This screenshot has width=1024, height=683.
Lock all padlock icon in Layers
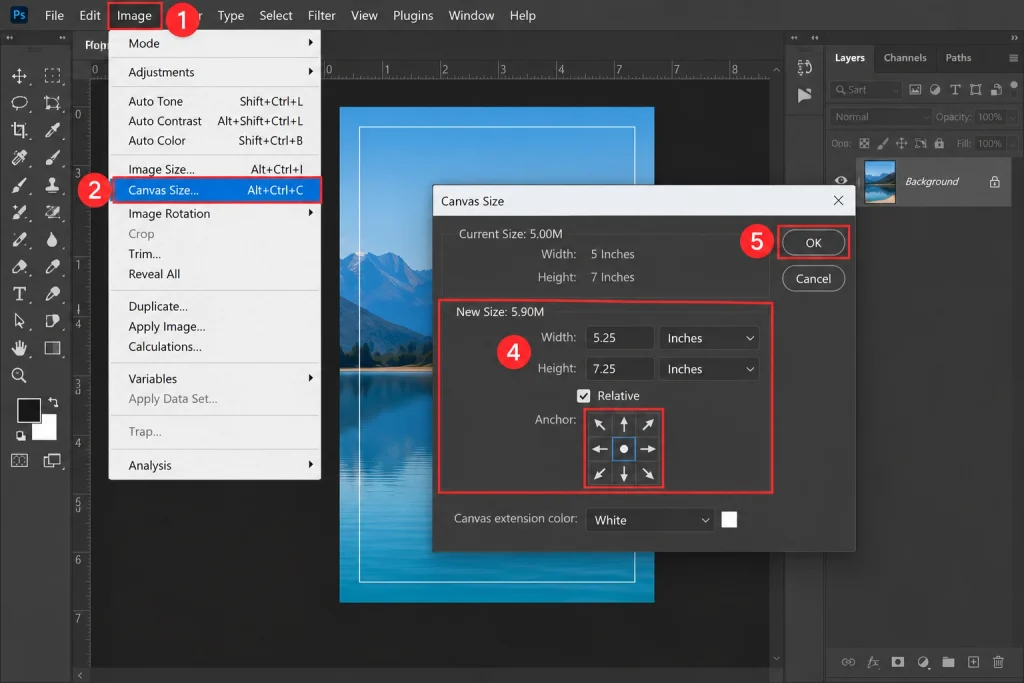coord(939,143)
